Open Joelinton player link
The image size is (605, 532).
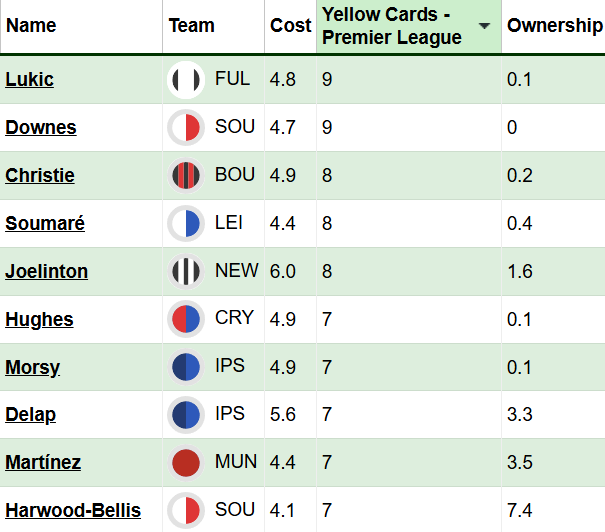coord(46,271)
